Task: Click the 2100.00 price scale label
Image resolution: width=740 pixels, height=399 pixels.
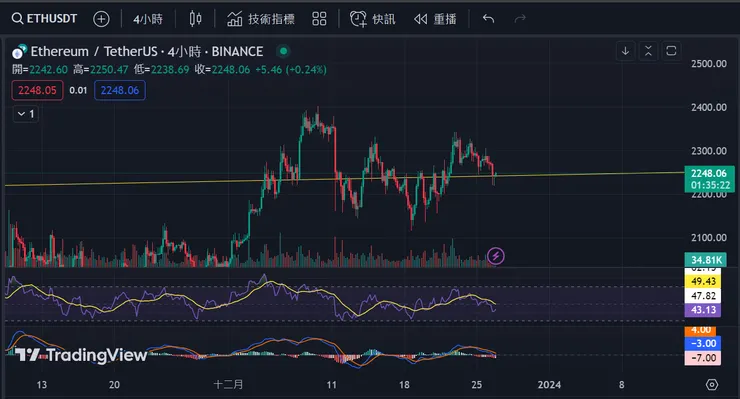Action: 709,238
